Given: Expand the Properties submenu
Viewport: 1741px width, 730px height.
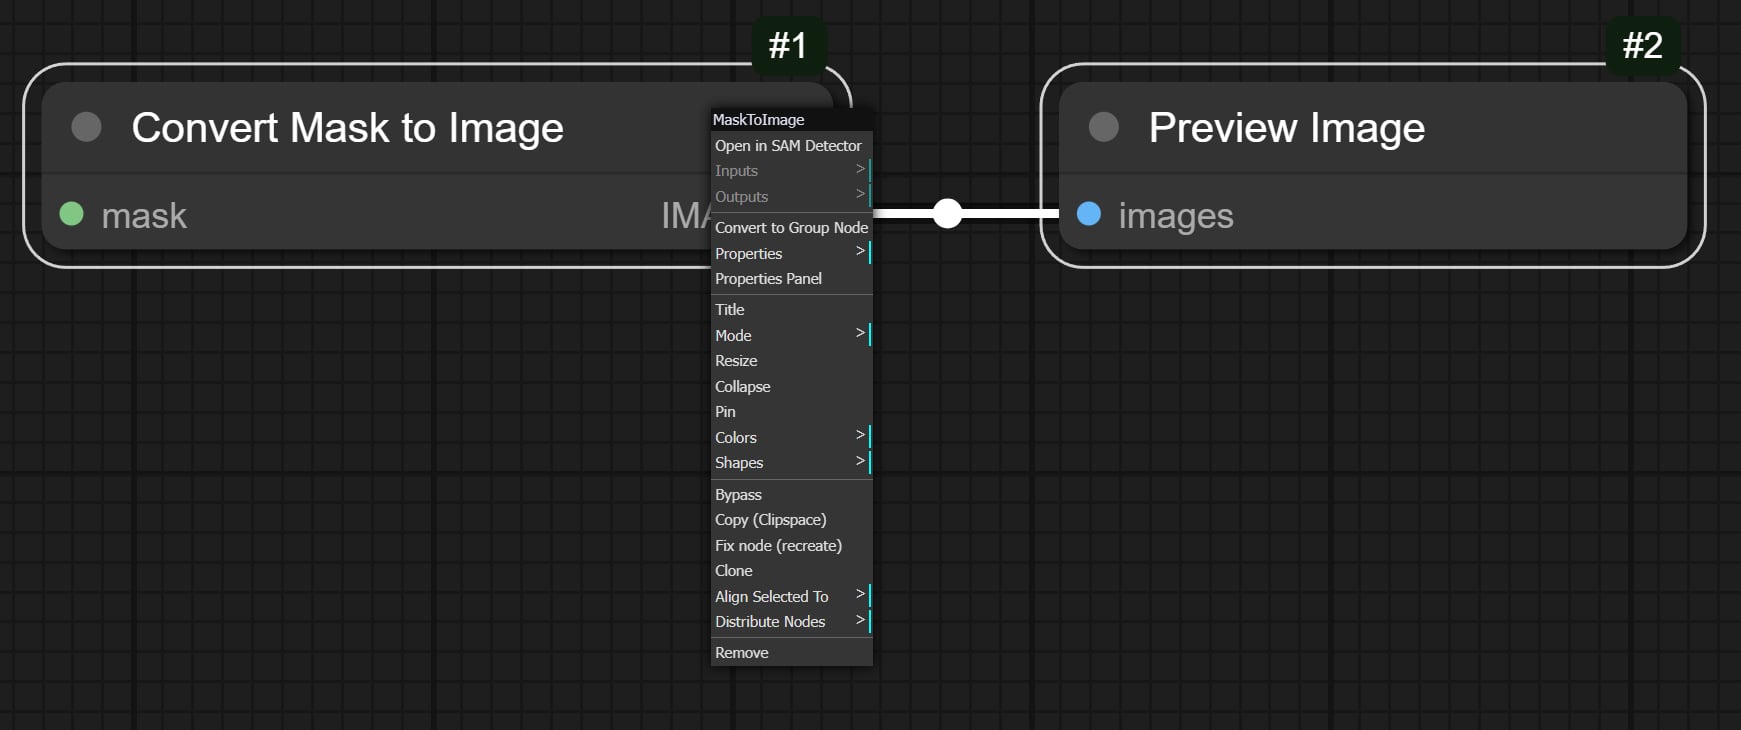Looking at the screenshot, I should click(792, 254).
